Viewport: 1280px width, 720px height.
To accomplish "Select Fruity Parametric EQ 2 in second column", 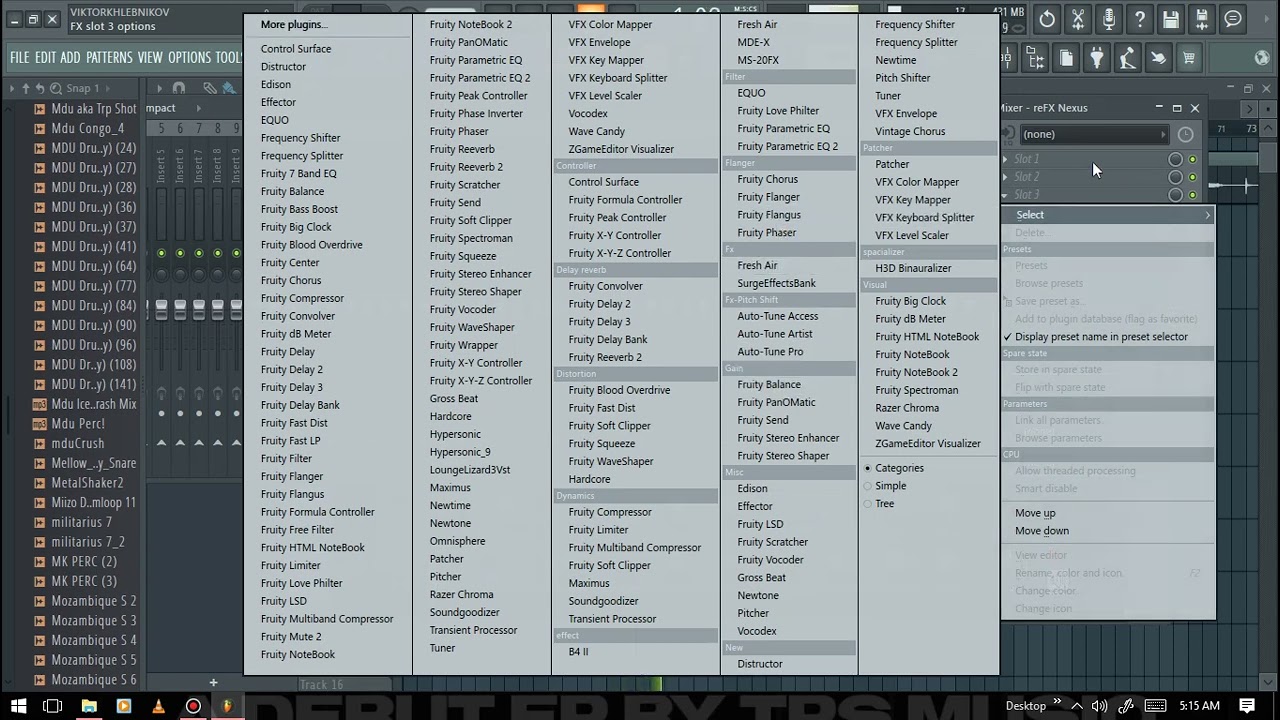I will [x=480, y=78].
